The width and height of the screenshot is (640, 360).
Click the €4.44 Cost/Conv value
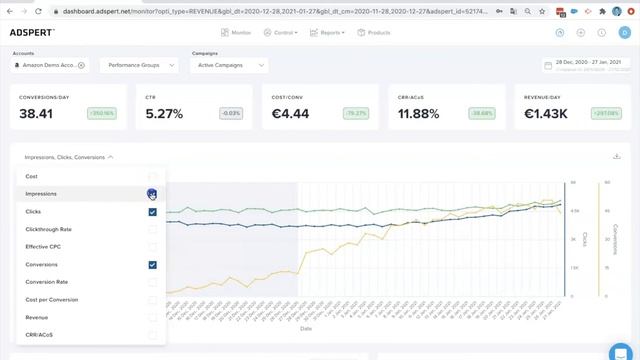(290, 114)
